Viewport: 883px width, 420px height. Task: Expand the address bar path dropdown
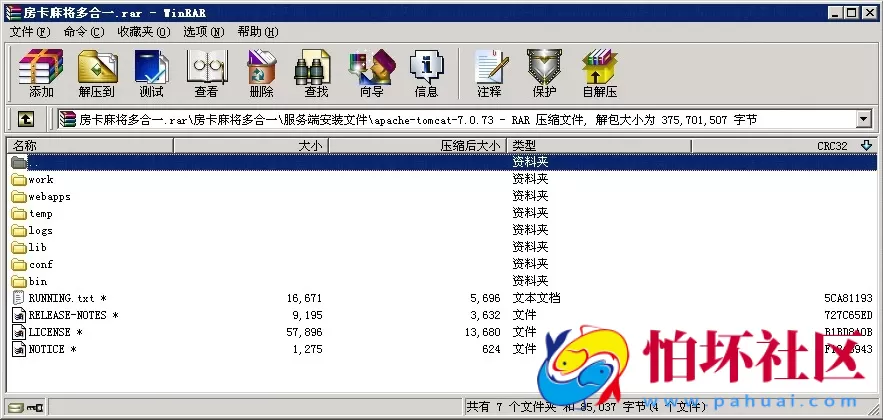[x=863, y=119]
